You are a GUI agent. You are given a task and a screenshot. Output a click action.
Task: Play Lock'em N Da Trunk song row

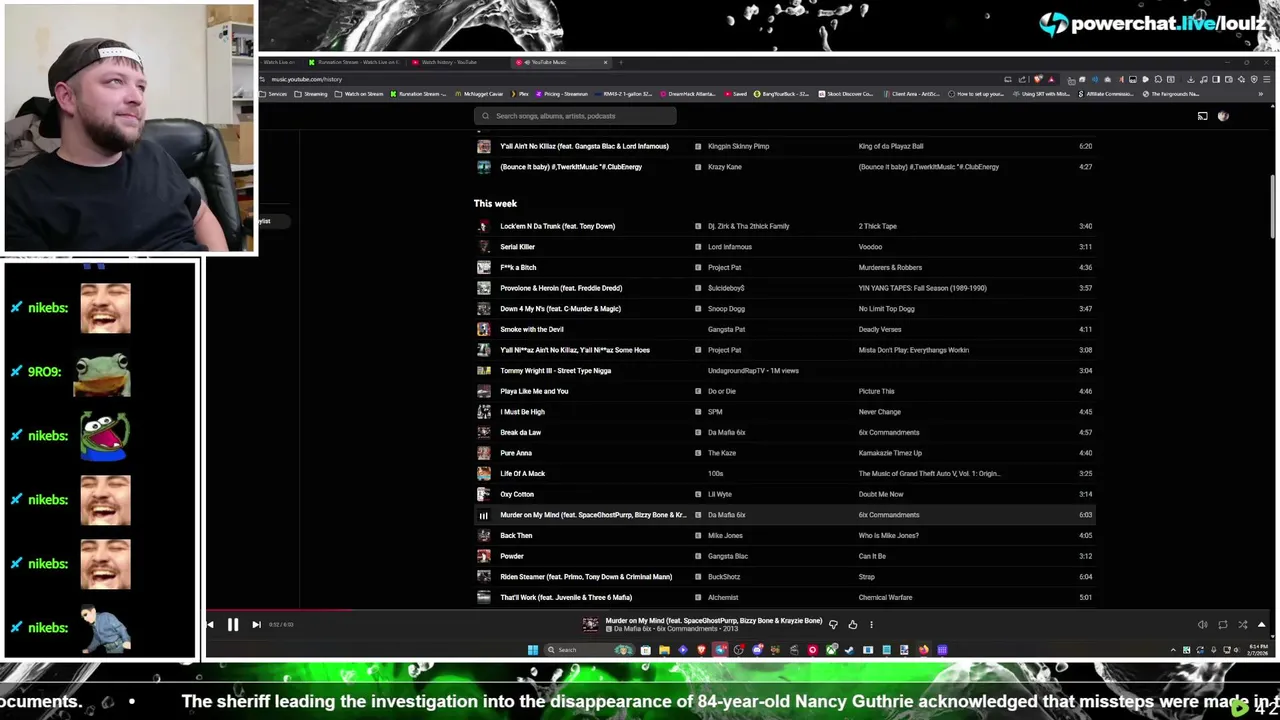(784, 226)
